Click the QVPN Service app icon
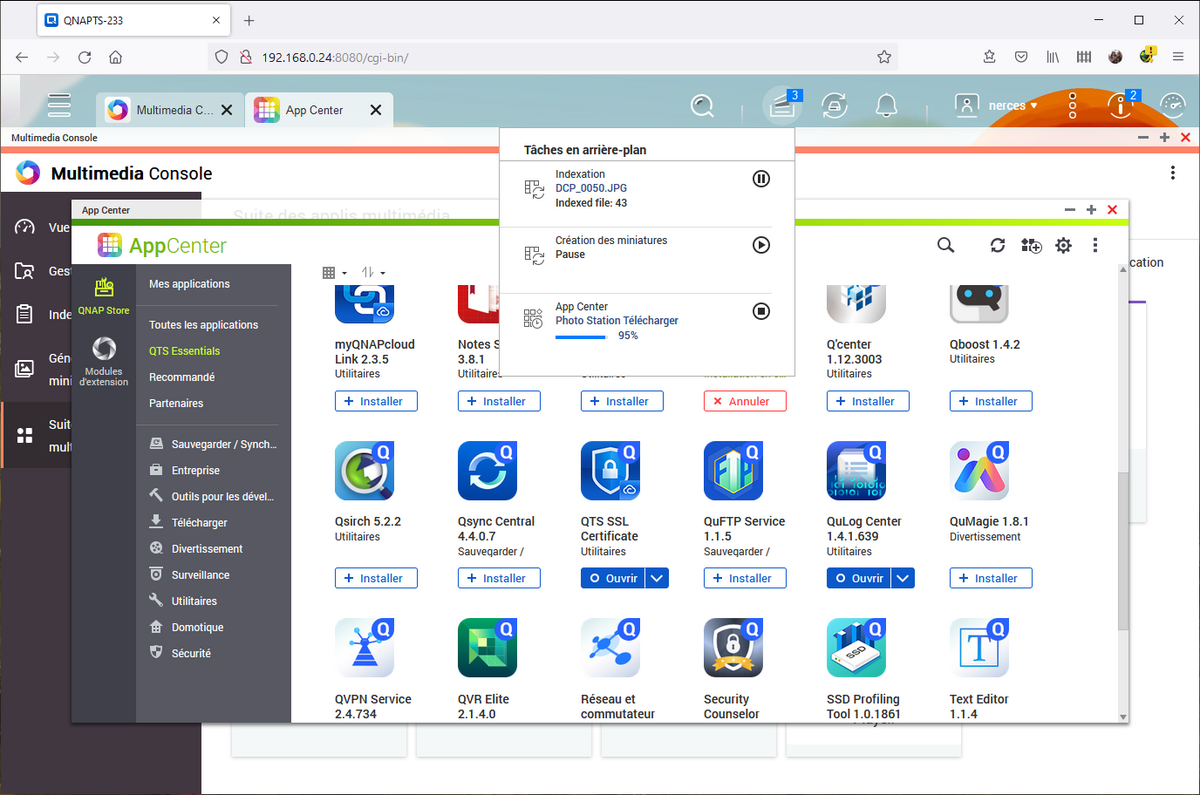Image resolution: width=1200 pixels, height=795 pixels. (364, 648)
